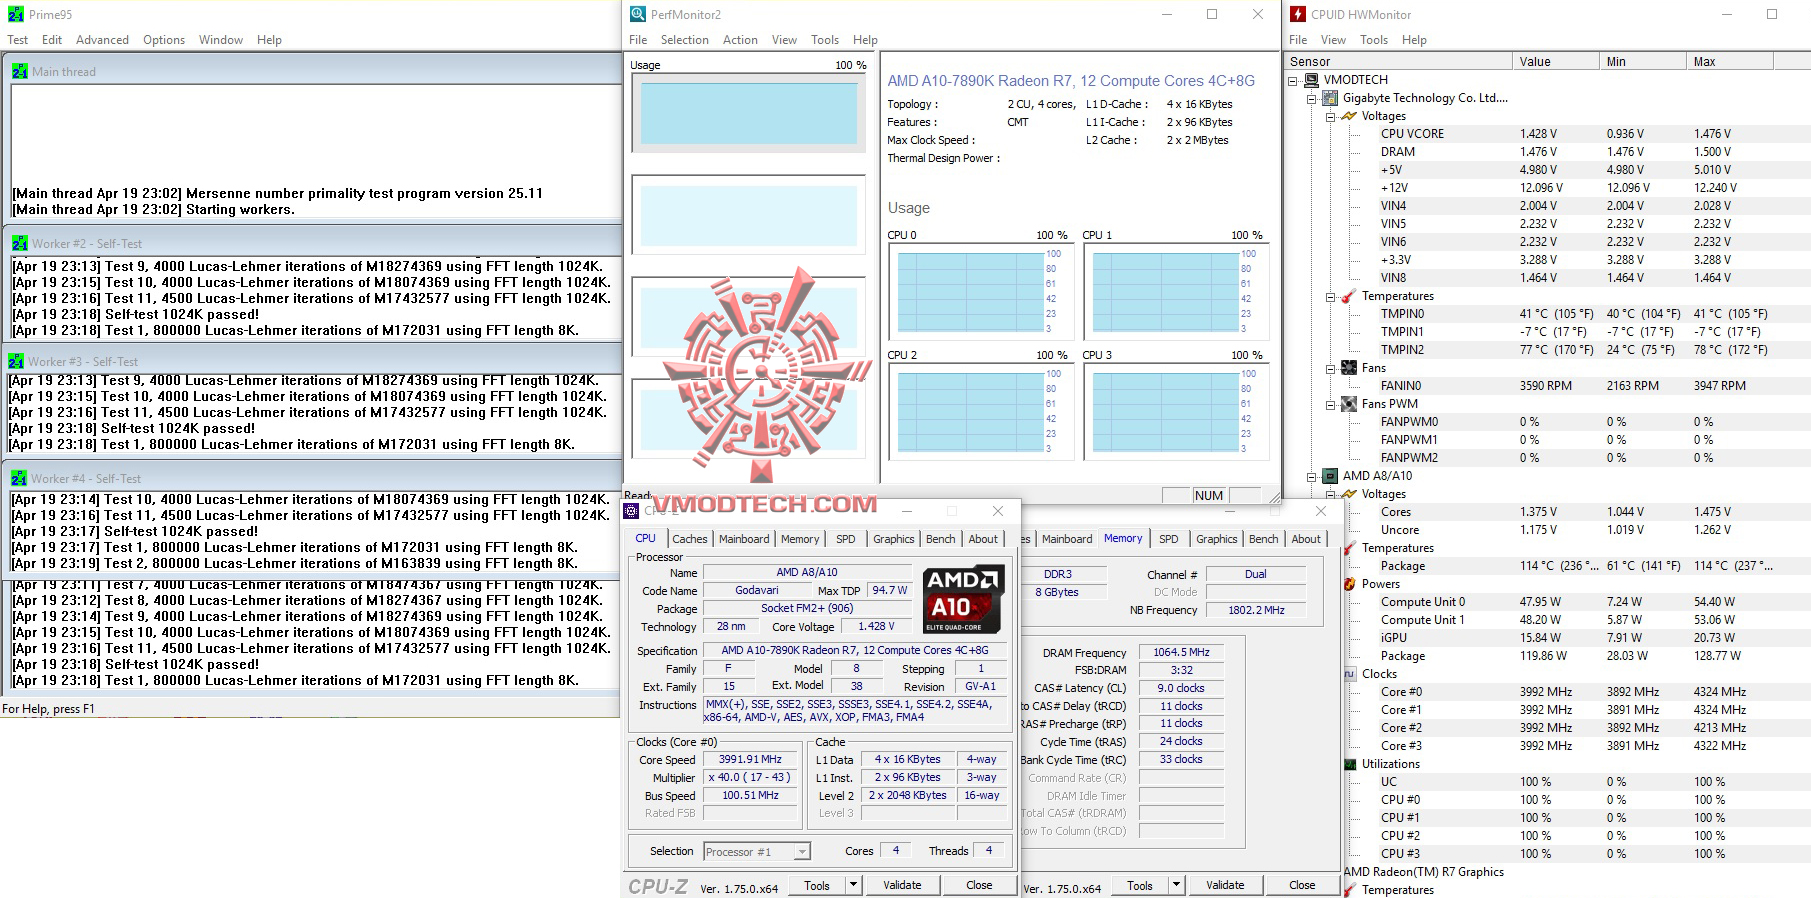Collapse the Gigabyte Technology Co. Ltd node

[1311, 98]
